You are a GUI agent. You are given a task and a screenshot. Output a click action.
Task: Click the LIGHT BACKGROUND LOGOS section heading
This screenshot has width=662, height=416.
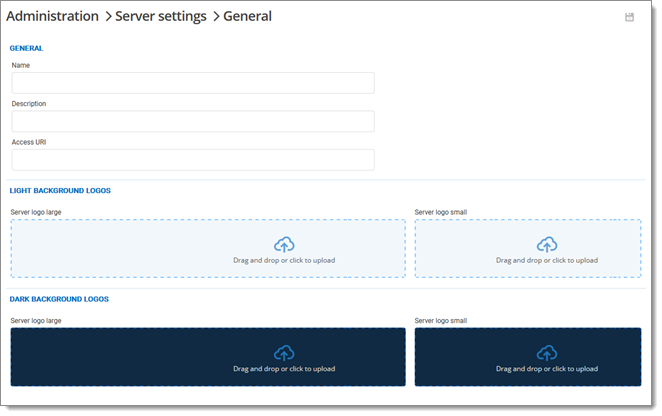pyautogui.click(x=60, y=190)
